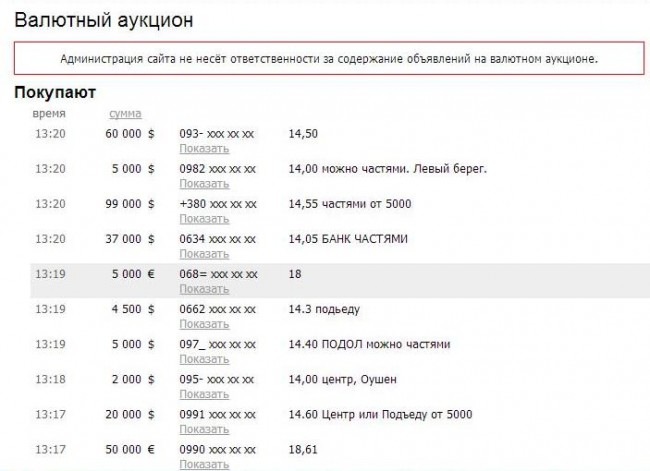
Task: Sort the list by the сумма column link
Action: [125, 114]
